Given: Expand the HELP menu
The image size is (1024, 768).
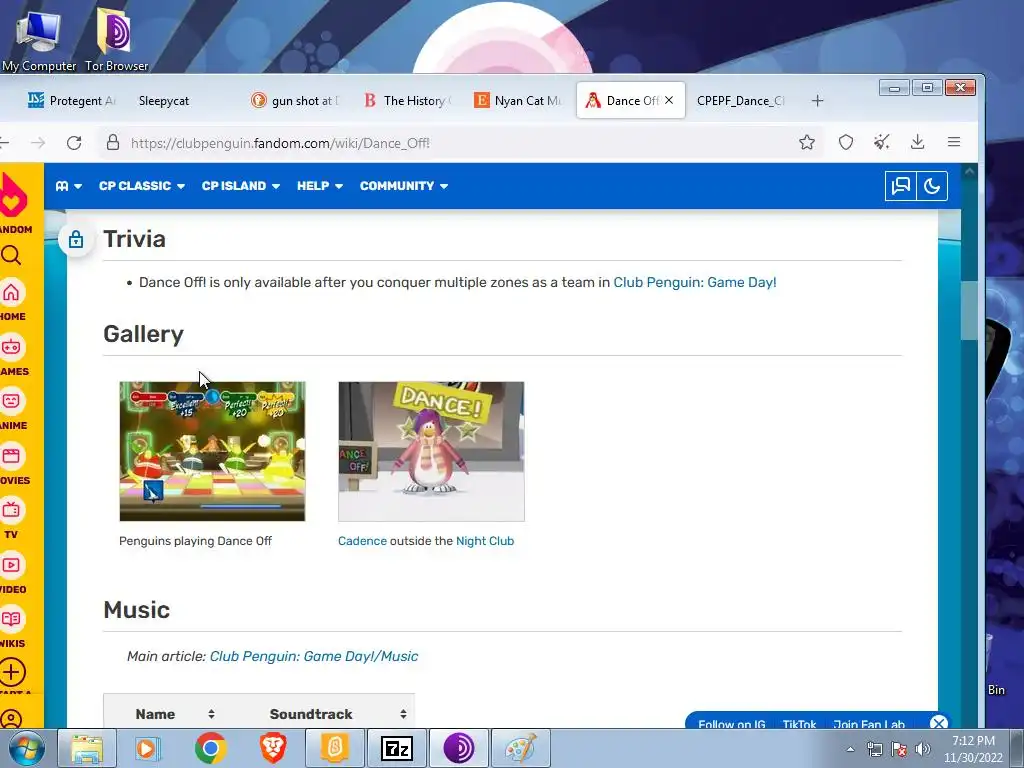Looking at the screenshot, I should coord(319,186).
